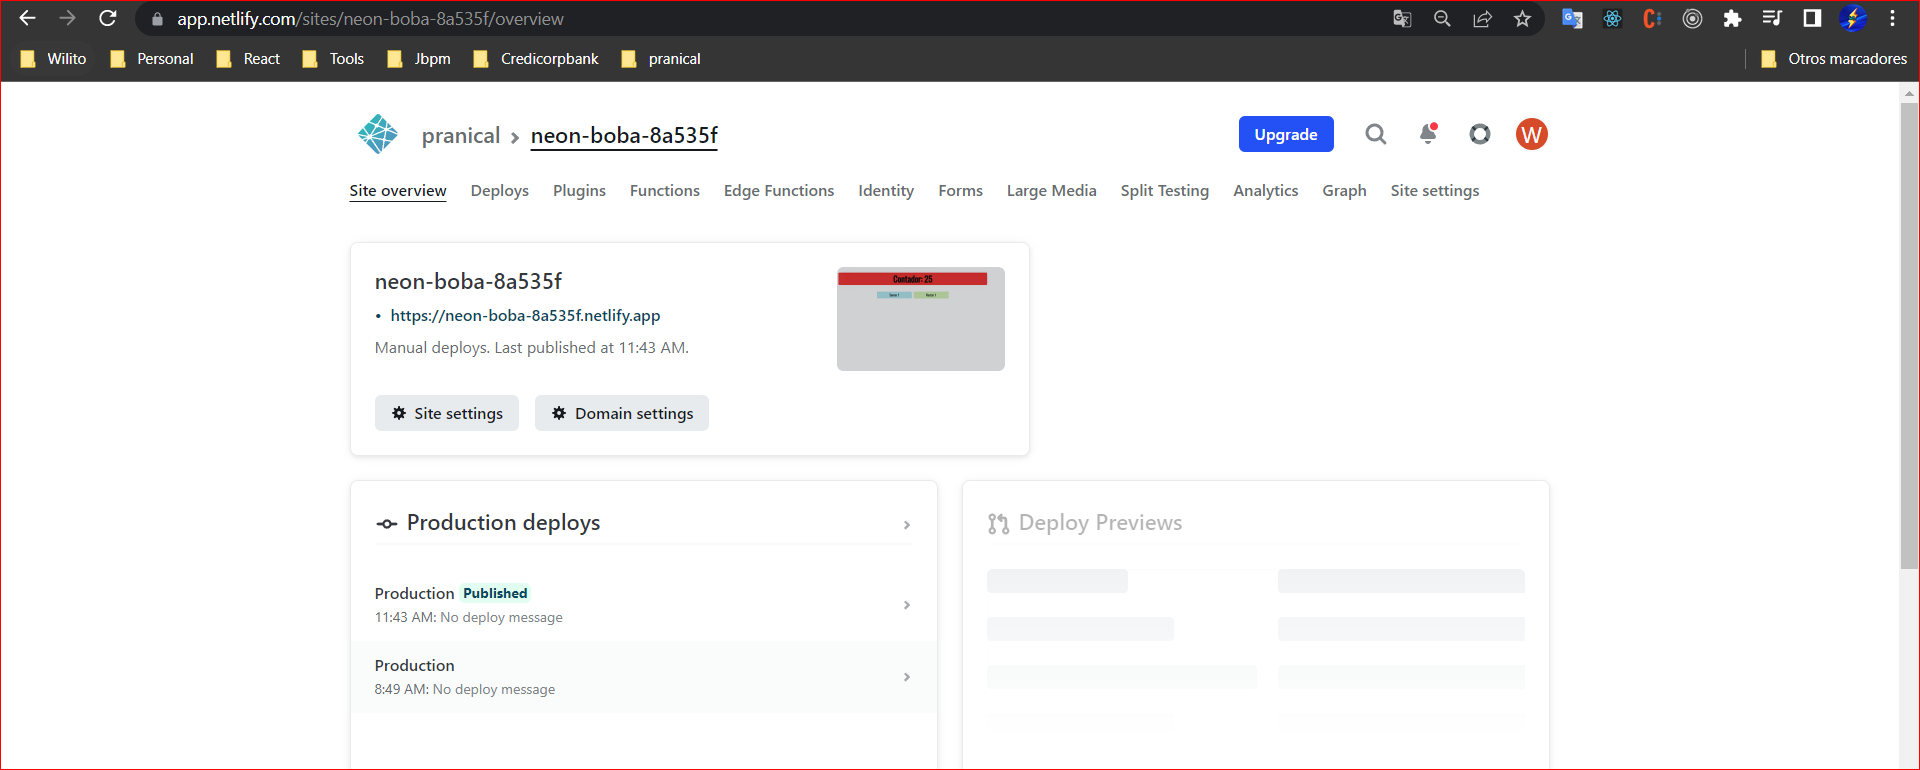Open the Otros marcadores bookmarks folder
The height and width of the screenshot is (770, 1920).
coord(1834,59)
